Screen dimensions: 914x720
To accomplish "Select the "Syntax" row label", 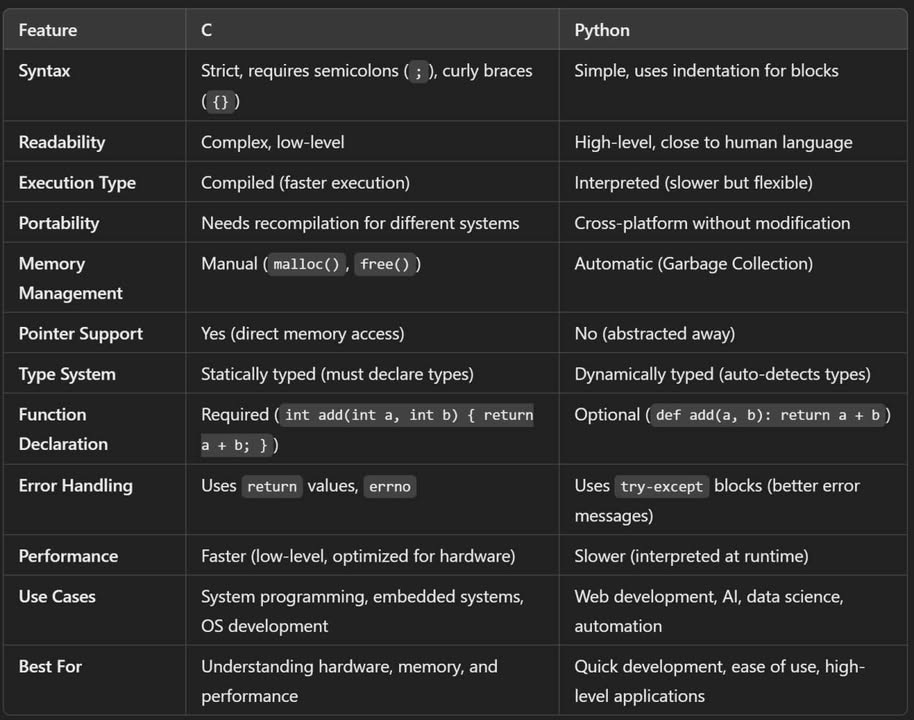I will point(44,71).
